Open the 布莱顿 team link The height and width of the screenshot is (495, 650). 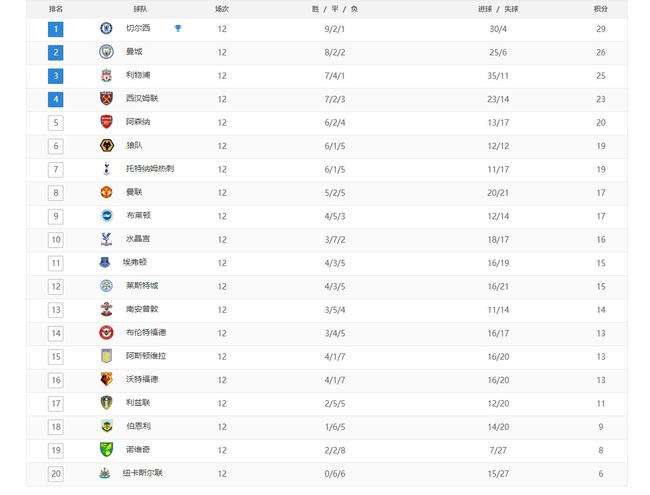(138, 216)
